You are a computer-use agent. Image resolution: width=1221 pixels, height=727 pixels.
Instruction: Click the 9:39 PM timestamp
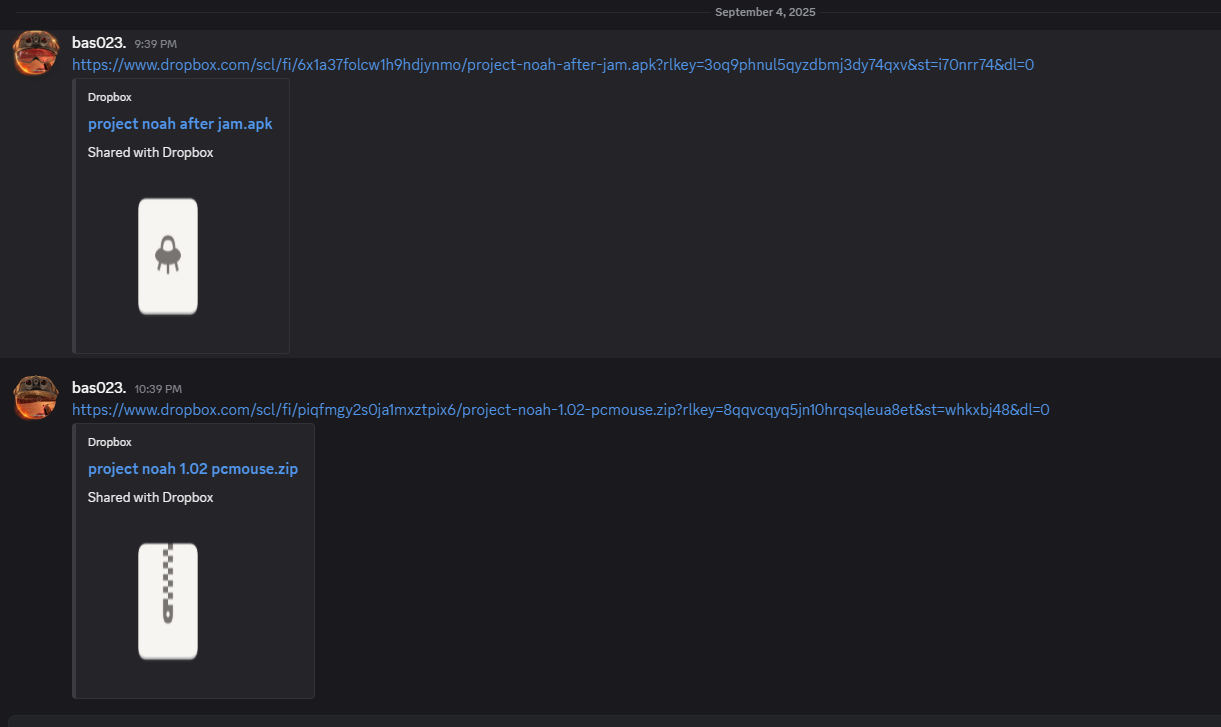pyautogui.click(x=156, y=44)
